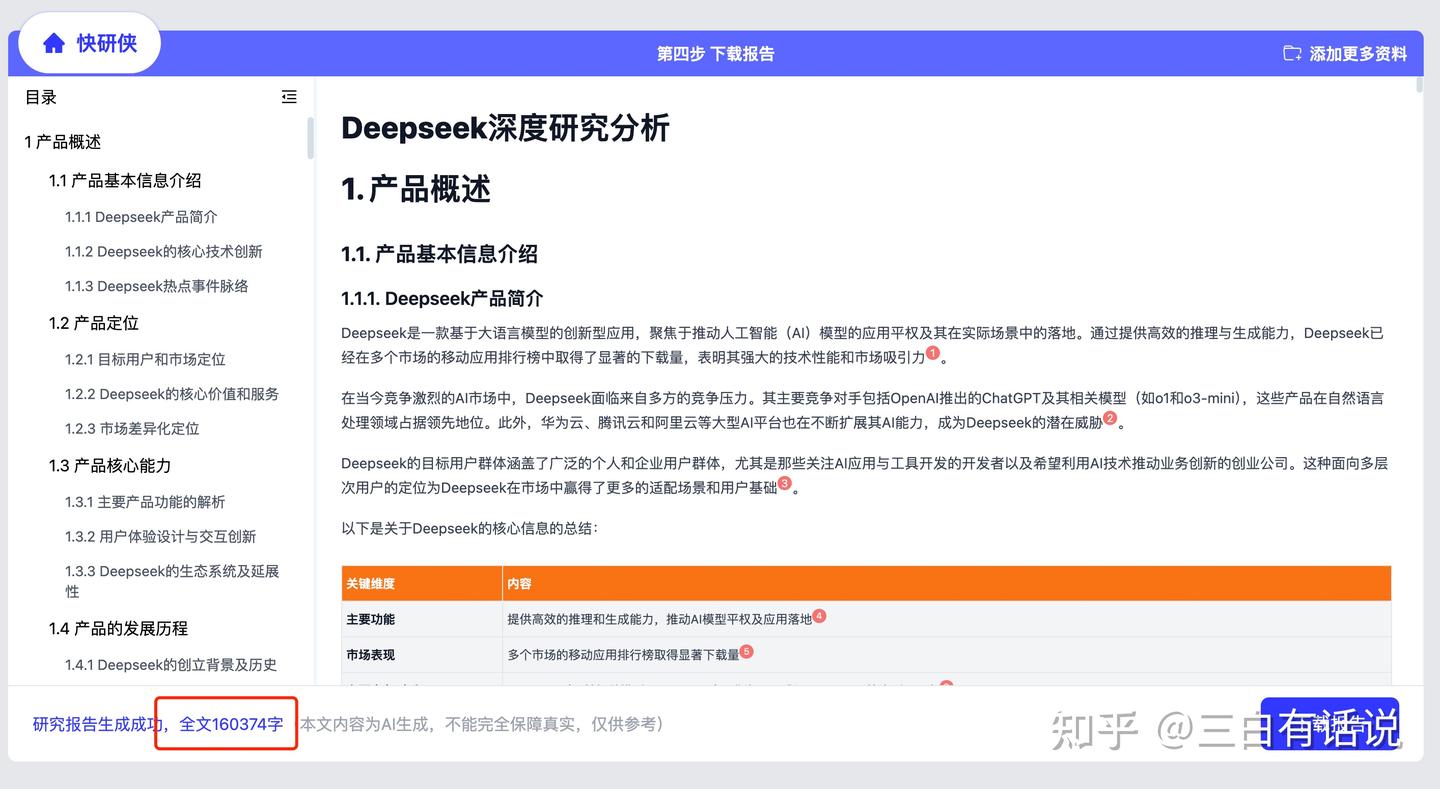Click the blue 下载报告 button
Viewport: 1440px width, 789px height.
(x=1329, y=723)
